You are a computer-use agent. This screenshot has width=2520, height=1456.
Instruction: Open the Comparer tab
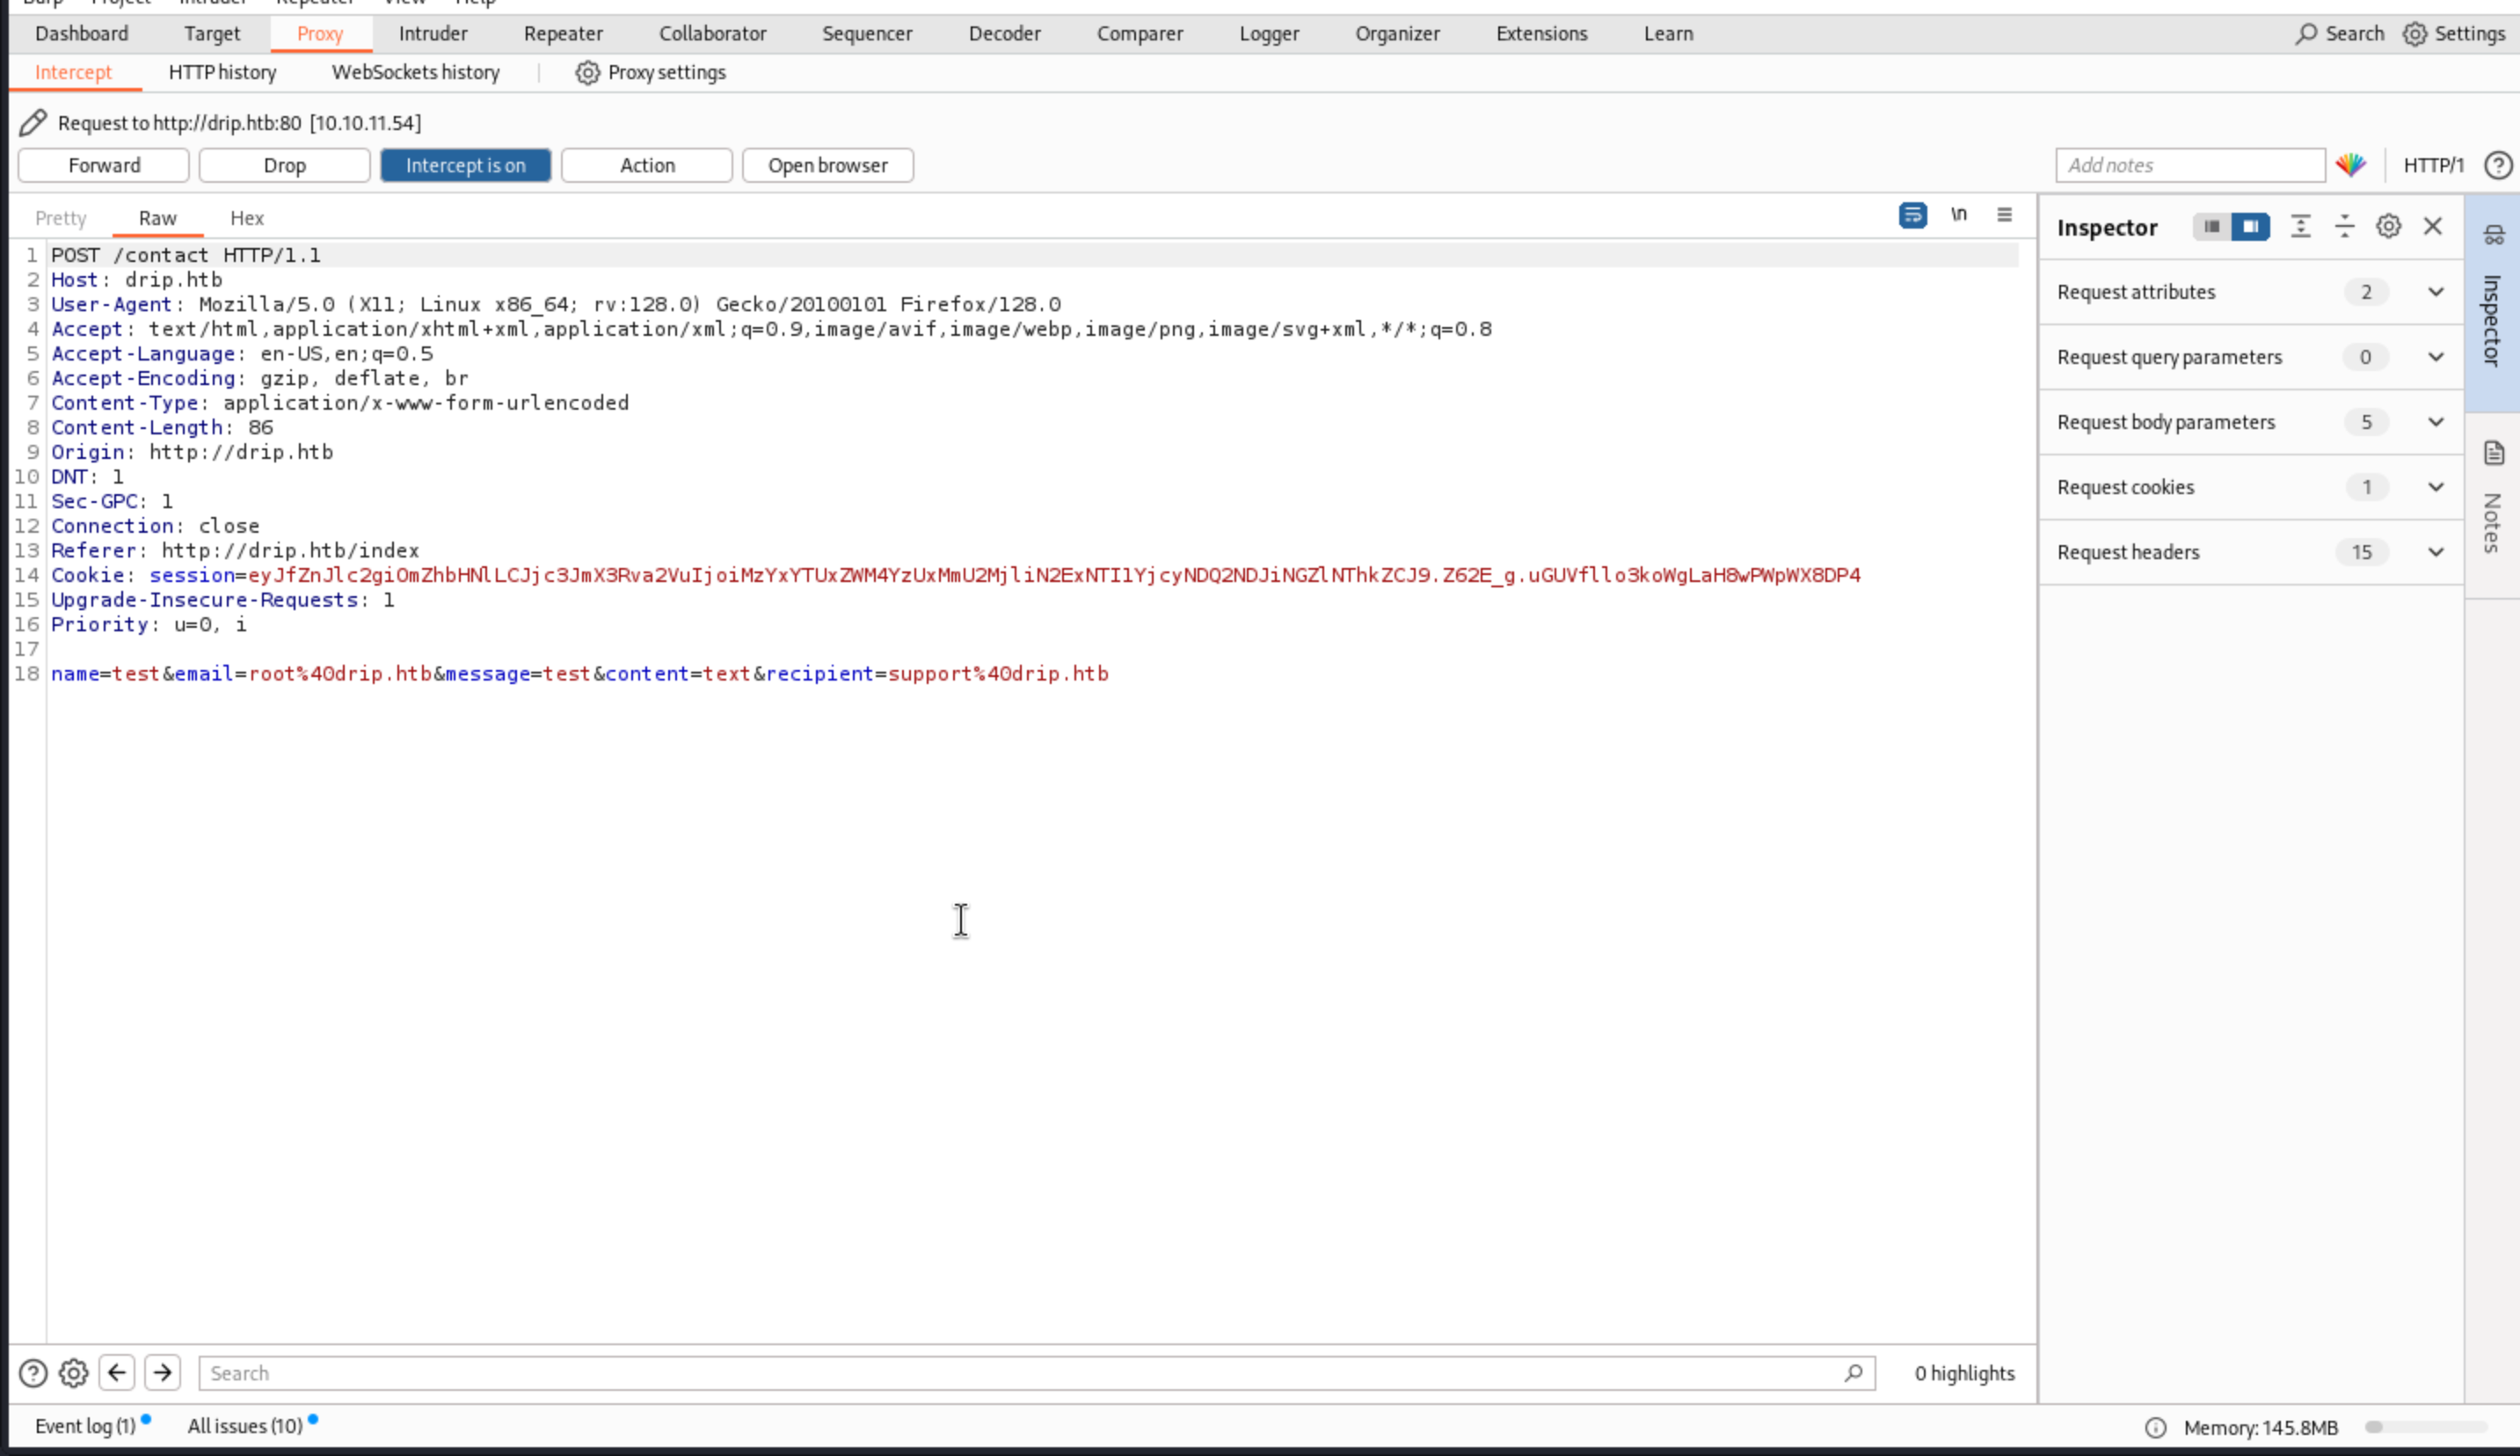pyautogui.click(x=1140, y=34)
